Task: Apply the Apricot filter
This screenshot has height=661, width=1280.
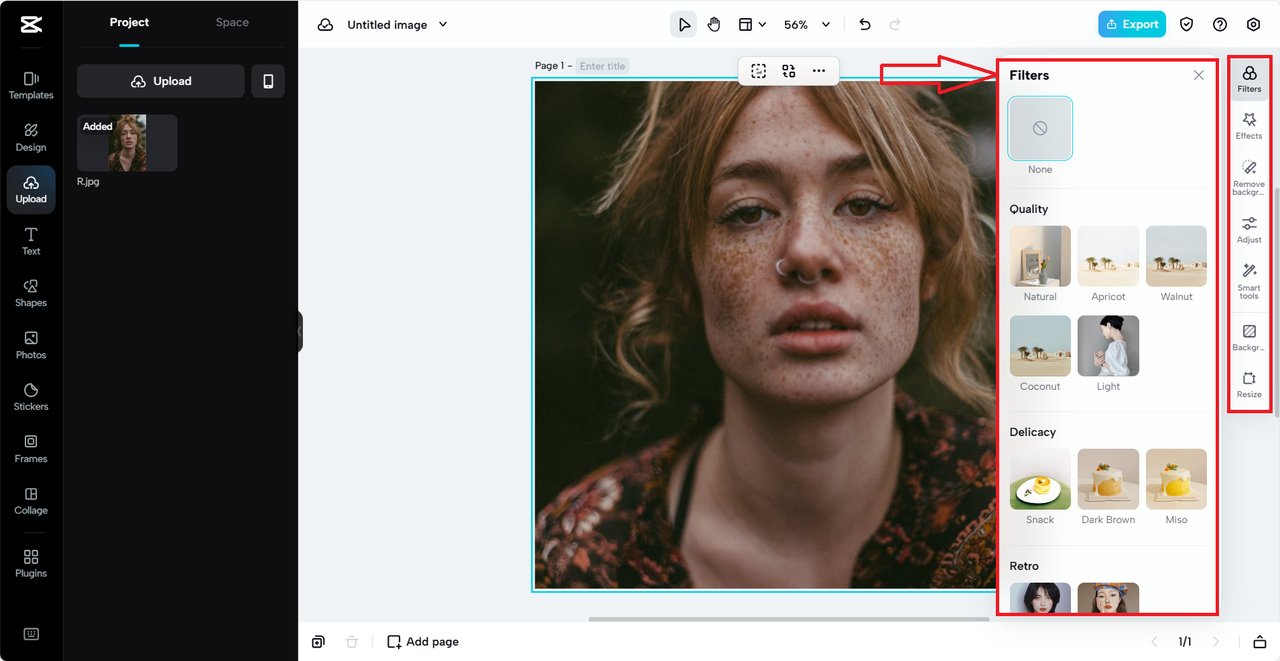Action: [1108, 256]
